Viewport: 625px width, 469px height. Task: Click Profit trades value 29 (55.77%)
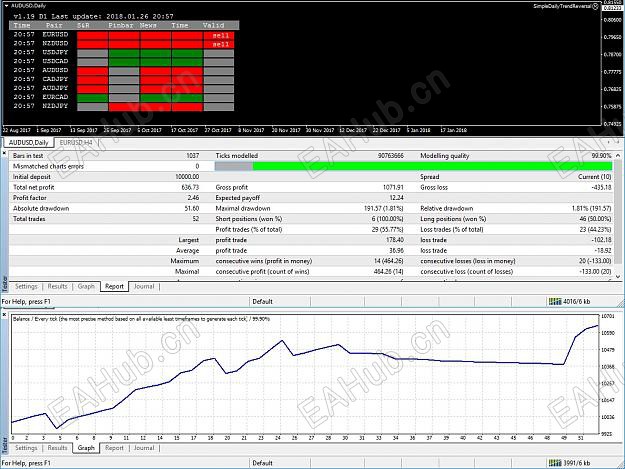[386, 230]
